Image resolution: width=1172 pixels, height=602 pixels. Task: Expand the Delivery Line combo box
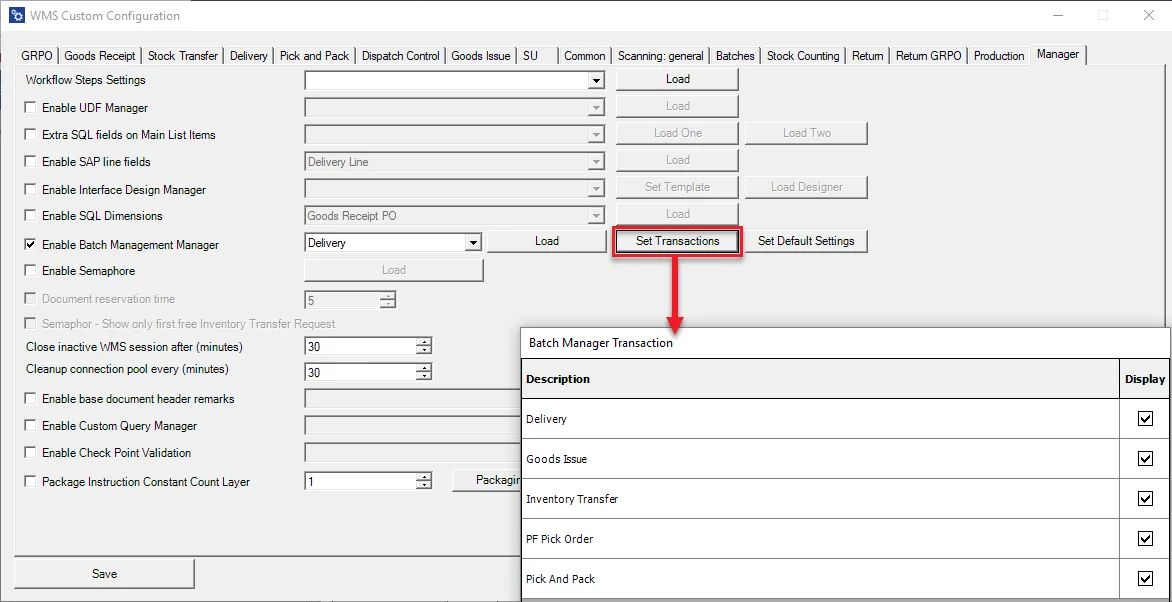[x=597, y=161]
